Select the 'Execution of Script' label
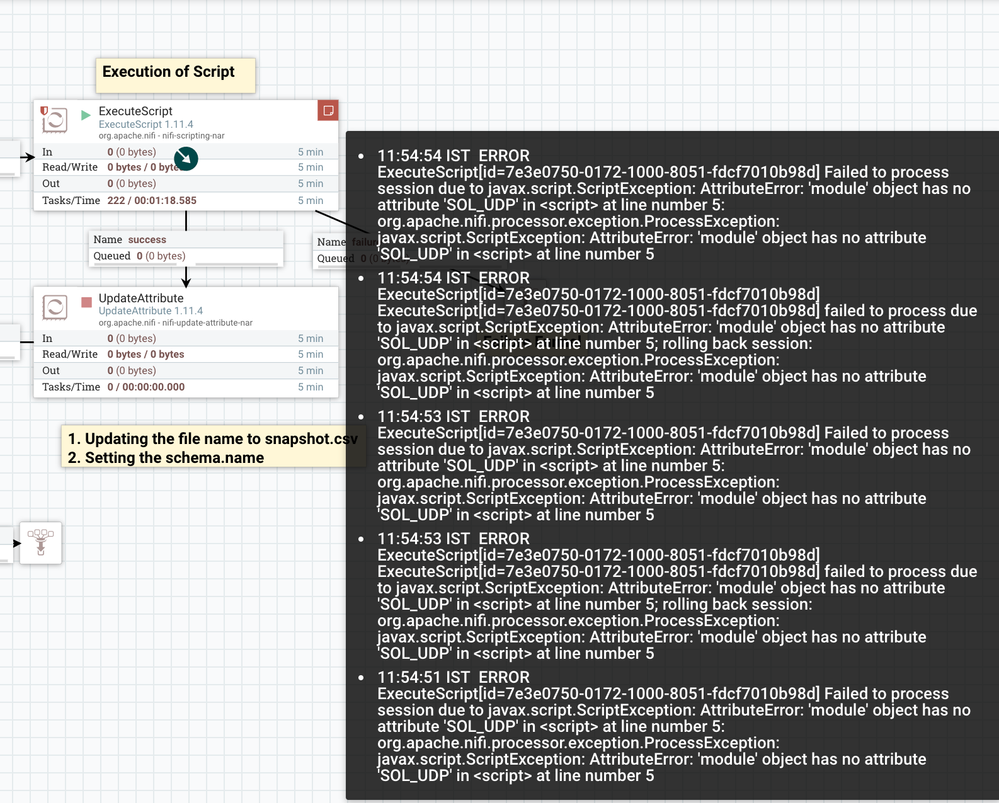This screenshot has height=803, width=999. point(175,76)
